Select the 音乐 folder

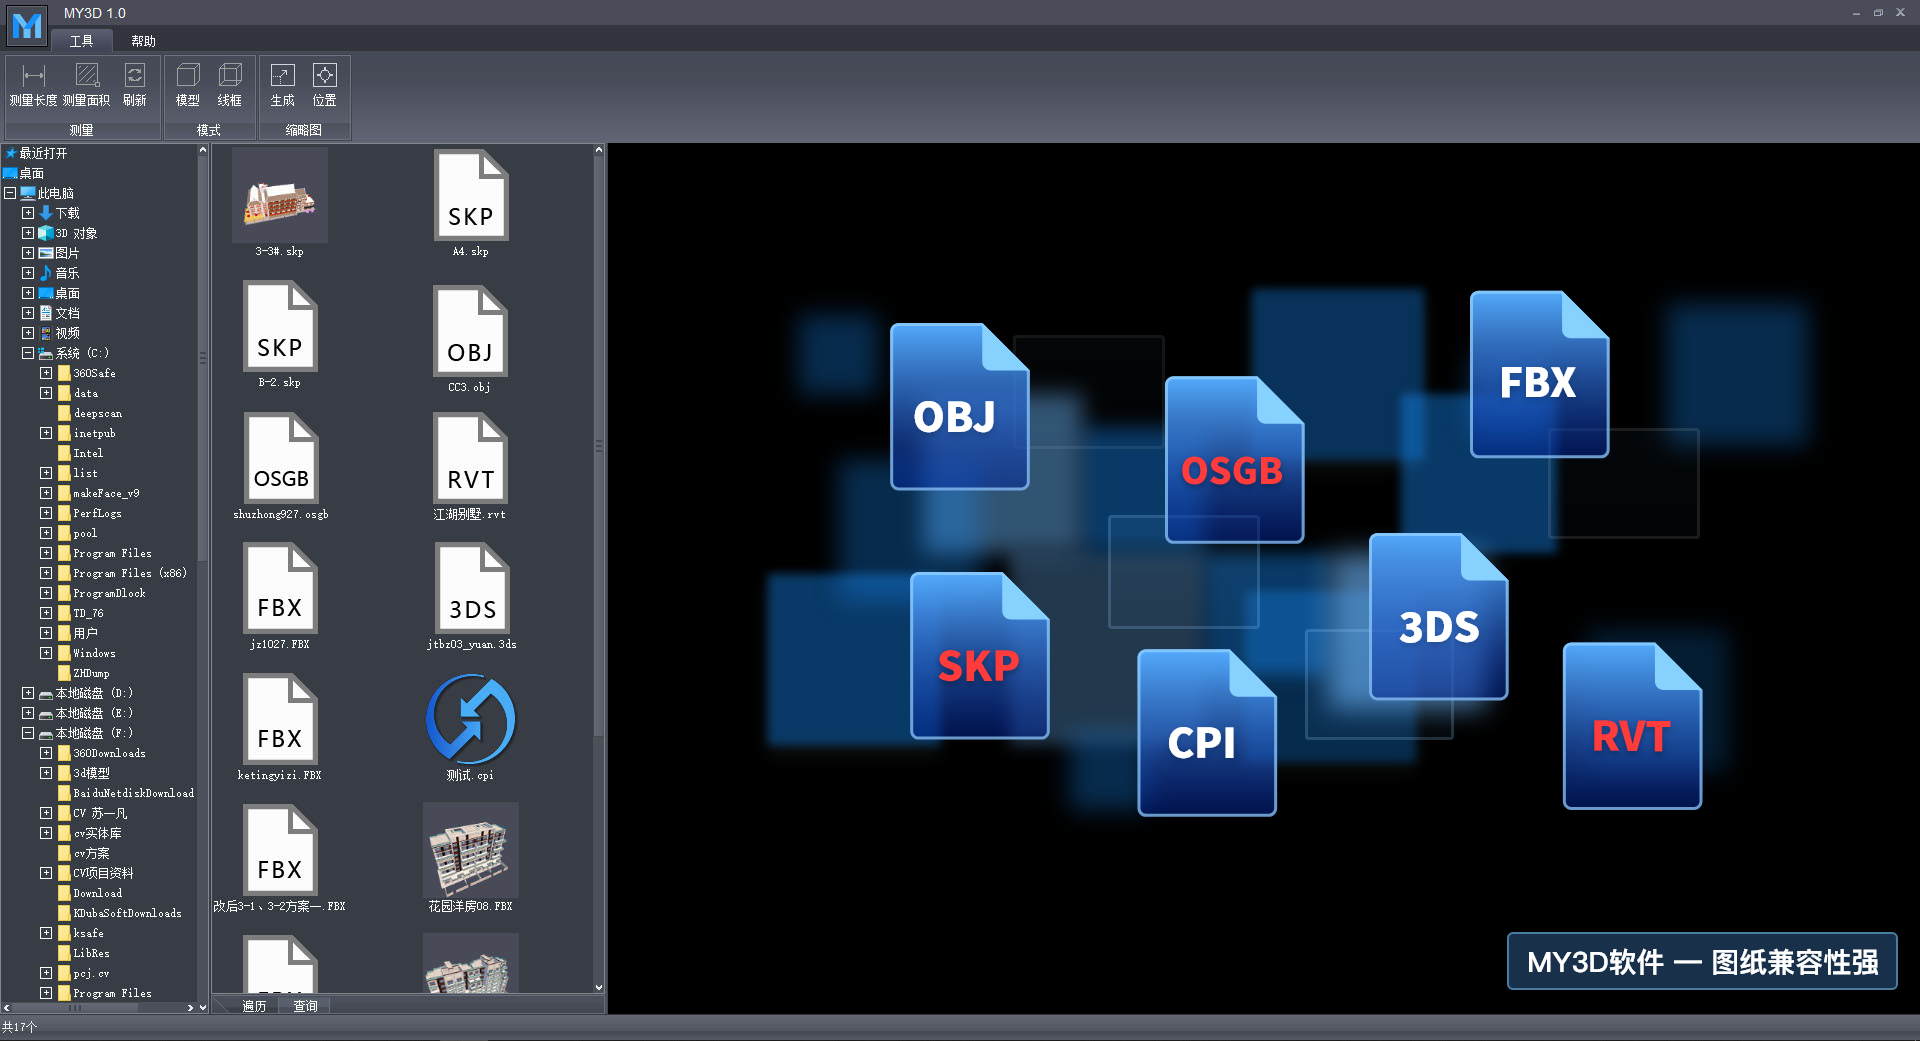click(x=59, y=273)
